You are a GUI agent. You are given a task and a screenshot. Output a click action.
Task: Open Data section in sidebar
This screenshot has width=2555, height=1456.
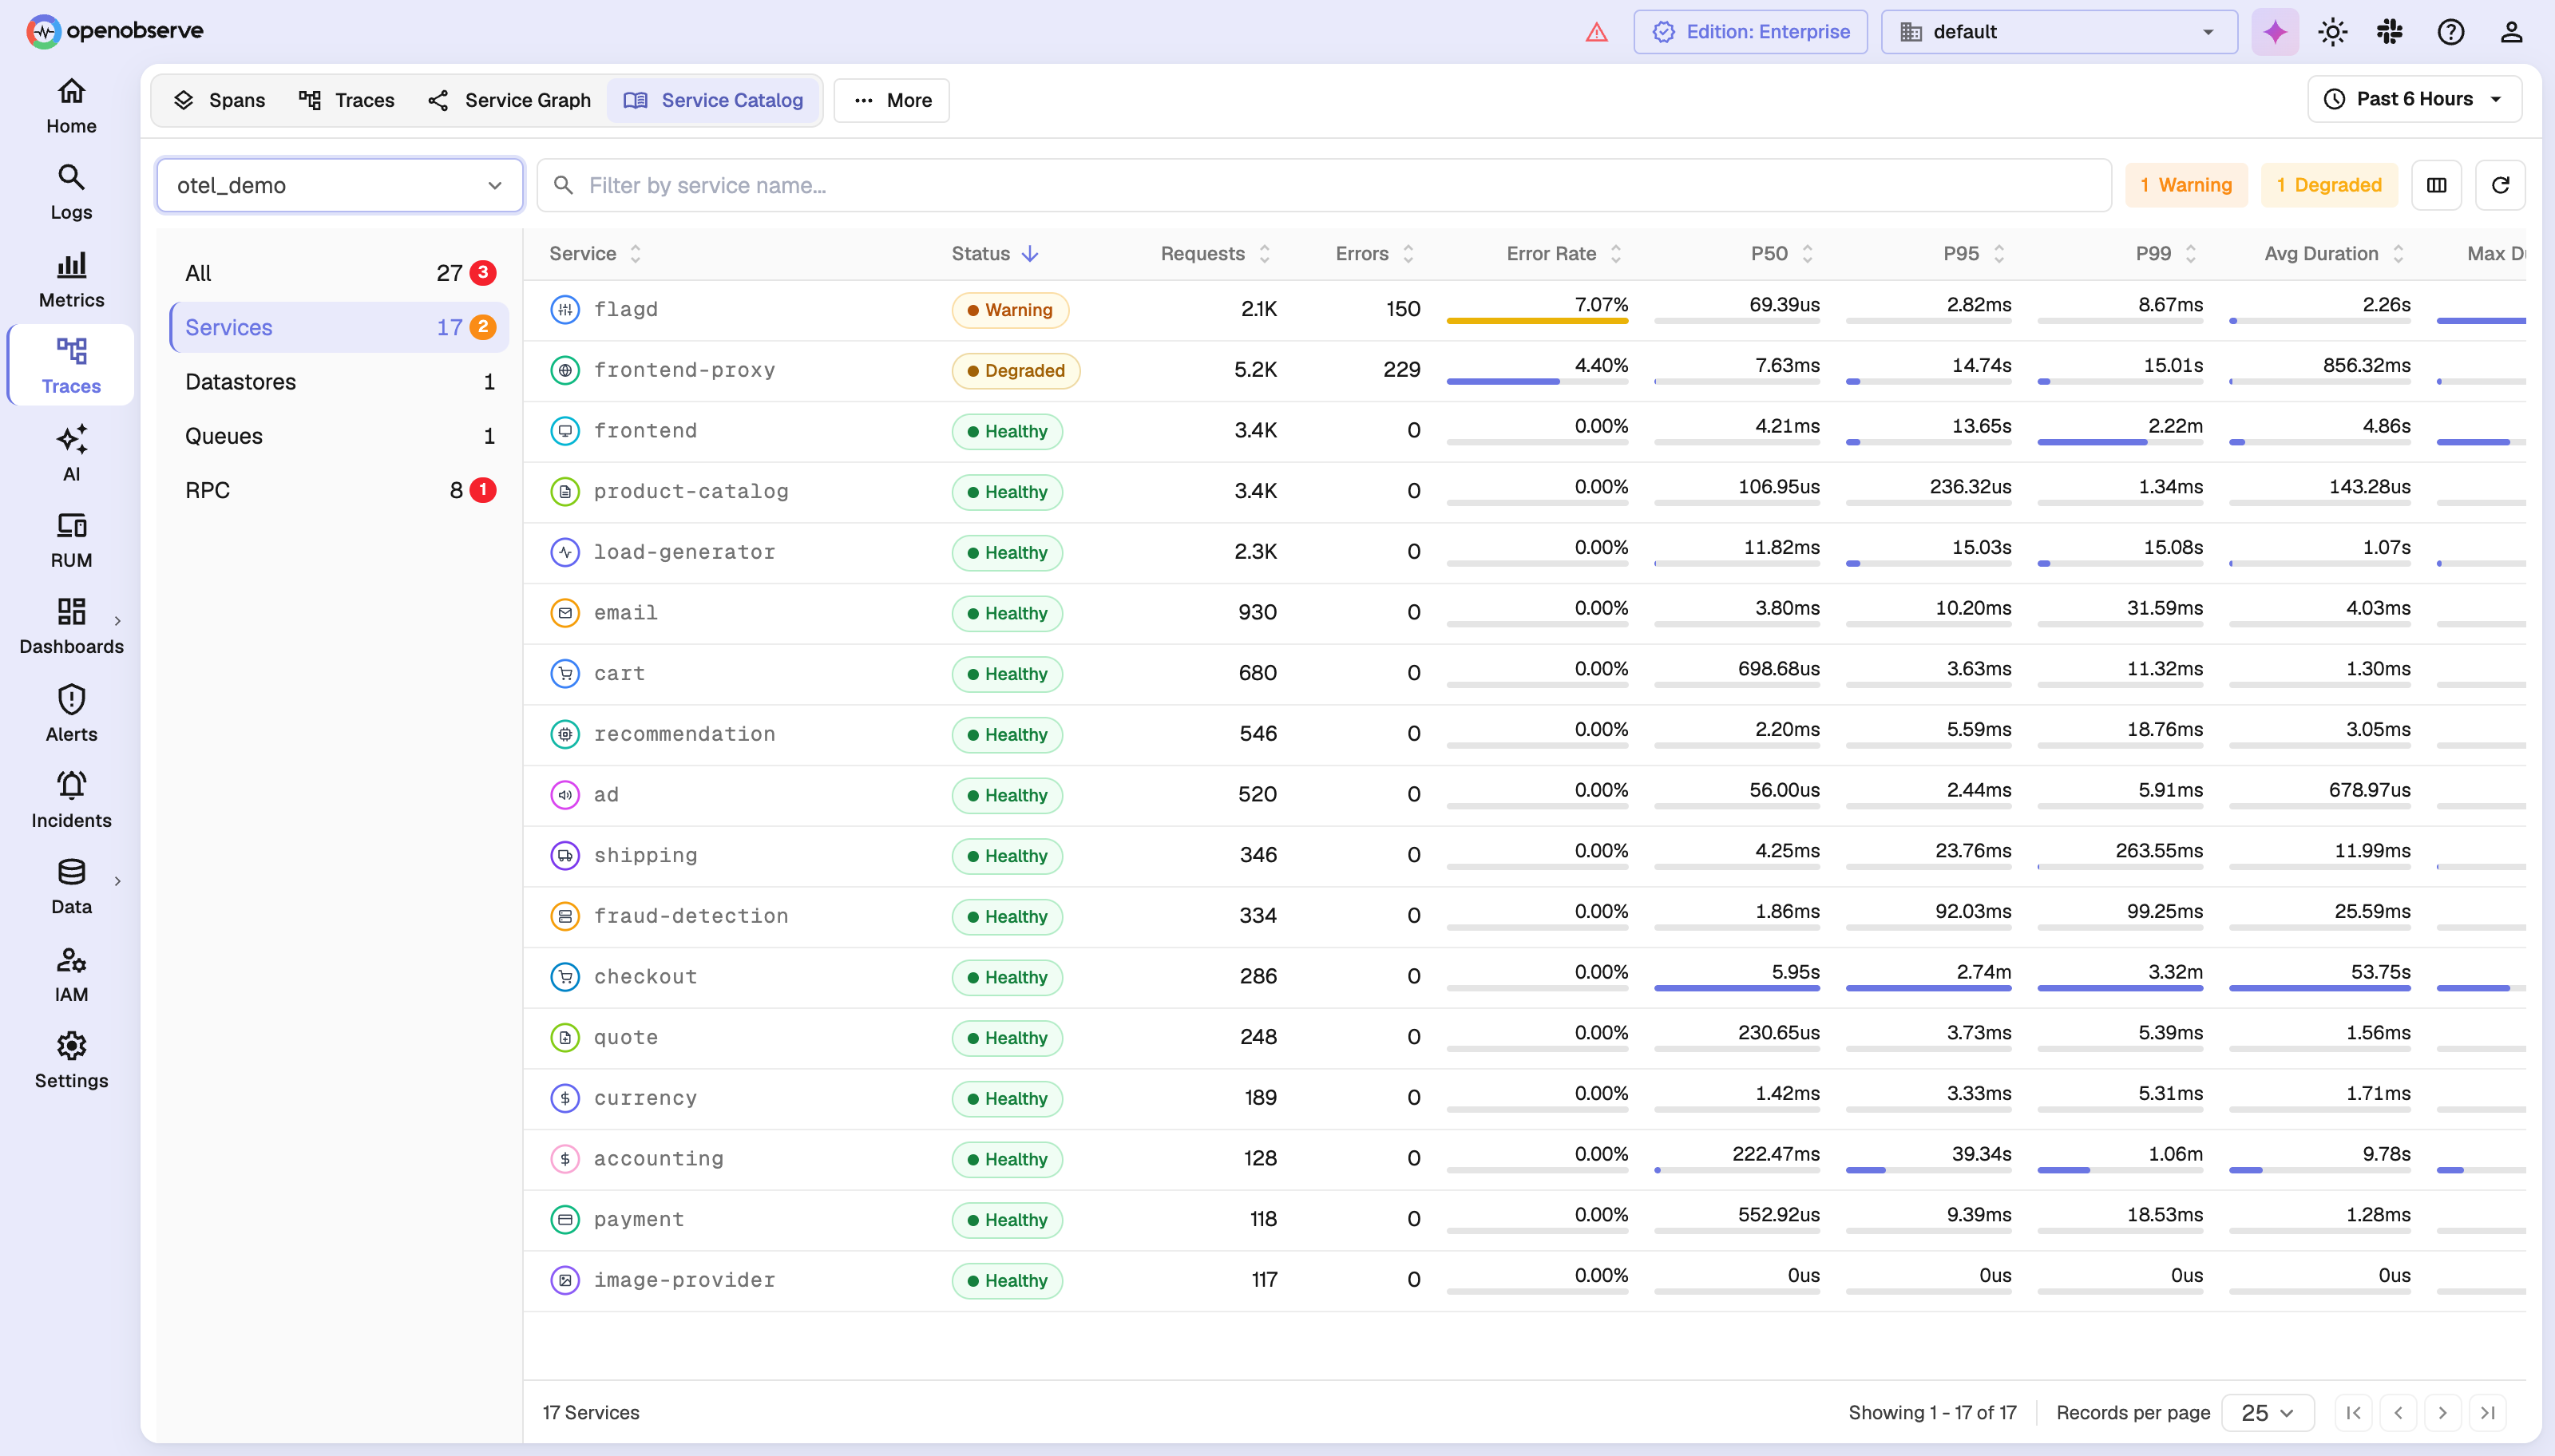[x=71, y=888]
